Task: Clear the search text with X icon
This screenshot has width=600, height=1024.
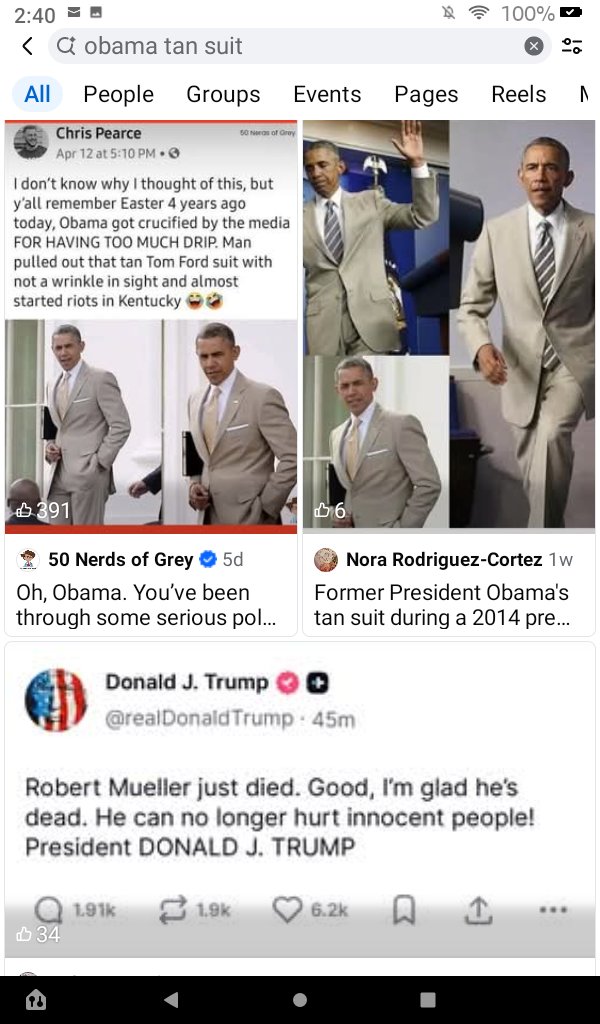Action: point(534,46)
